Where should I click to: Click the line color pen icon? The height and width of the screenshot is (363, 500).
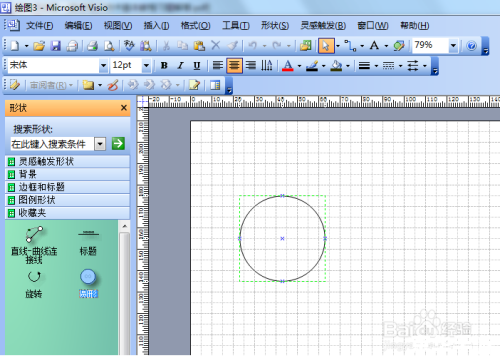pyautogui.click(x=312, y=66)
